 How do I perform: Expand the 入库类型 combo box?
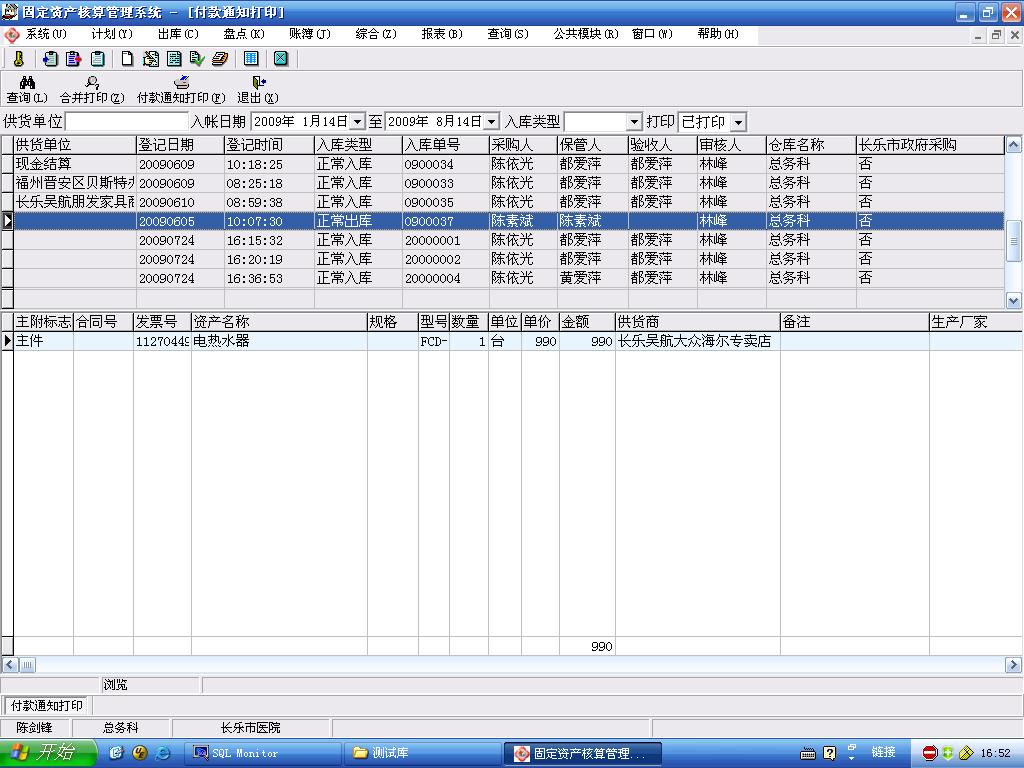[x=634, y=122]
